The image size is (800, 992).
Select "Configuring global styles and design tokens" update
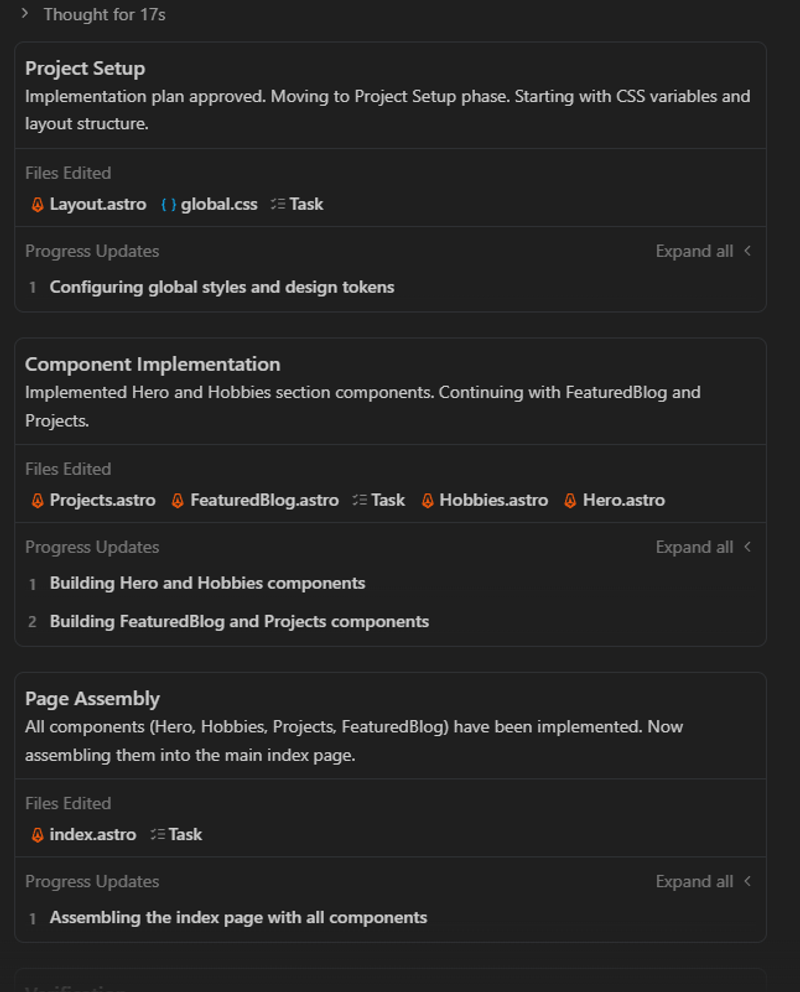coord(222,287)
